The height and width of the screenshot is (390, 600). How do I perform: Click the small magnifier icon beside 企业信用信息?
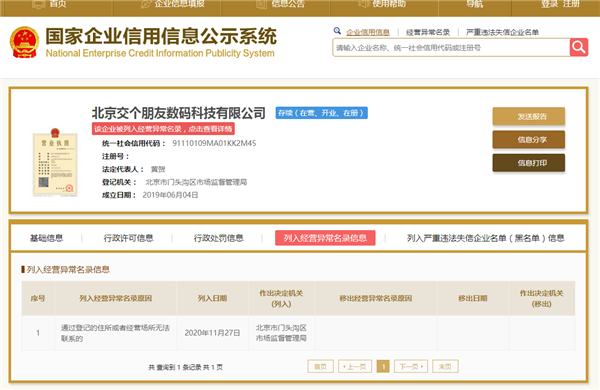click(337, 31)
